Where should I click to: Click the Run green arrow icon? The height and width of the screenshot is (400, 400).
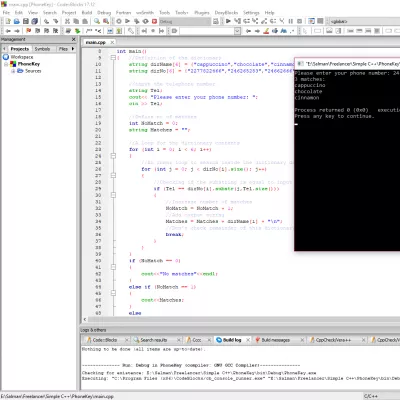pyautogui.click(x=127, y=21)
